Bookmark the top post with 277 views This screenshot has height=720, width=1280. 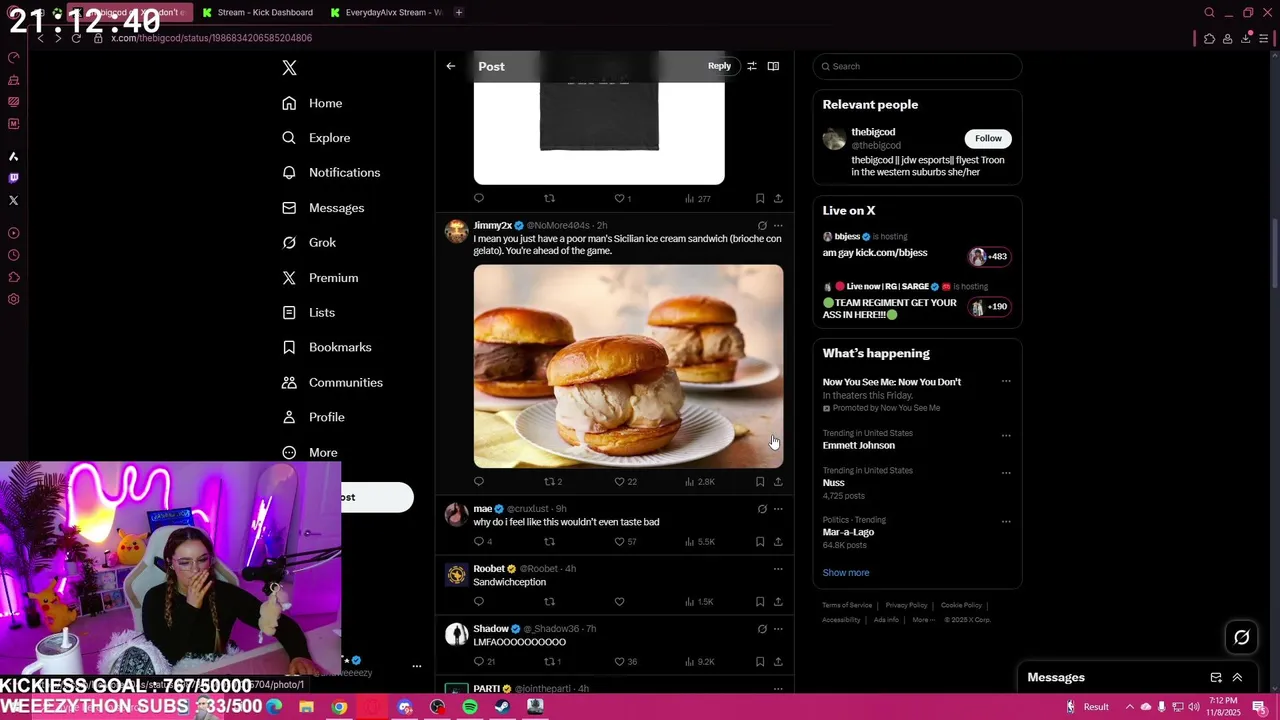760,199
